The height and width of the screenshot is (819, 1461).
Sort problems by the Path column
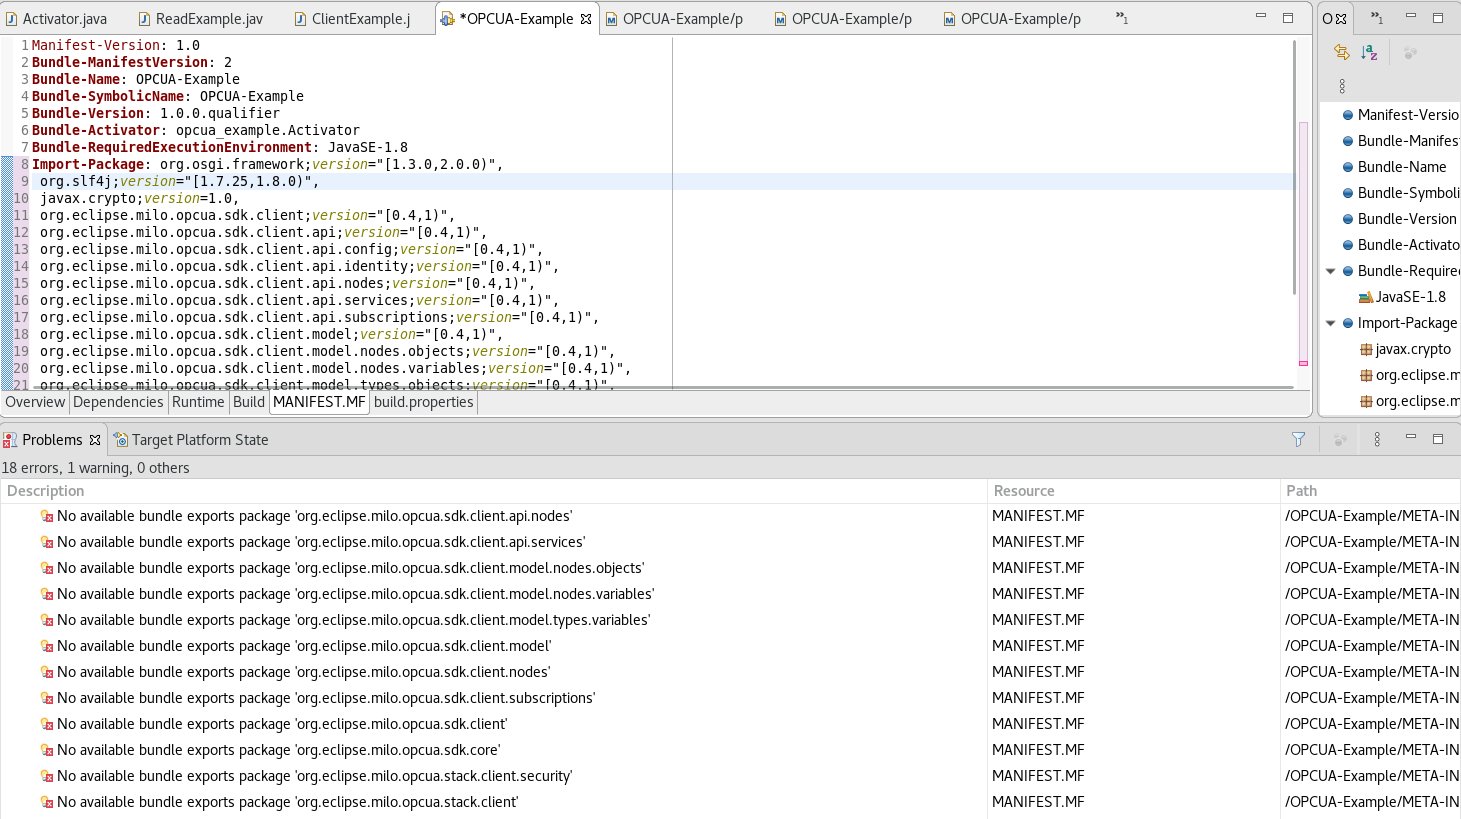[x=1370, y=491]
